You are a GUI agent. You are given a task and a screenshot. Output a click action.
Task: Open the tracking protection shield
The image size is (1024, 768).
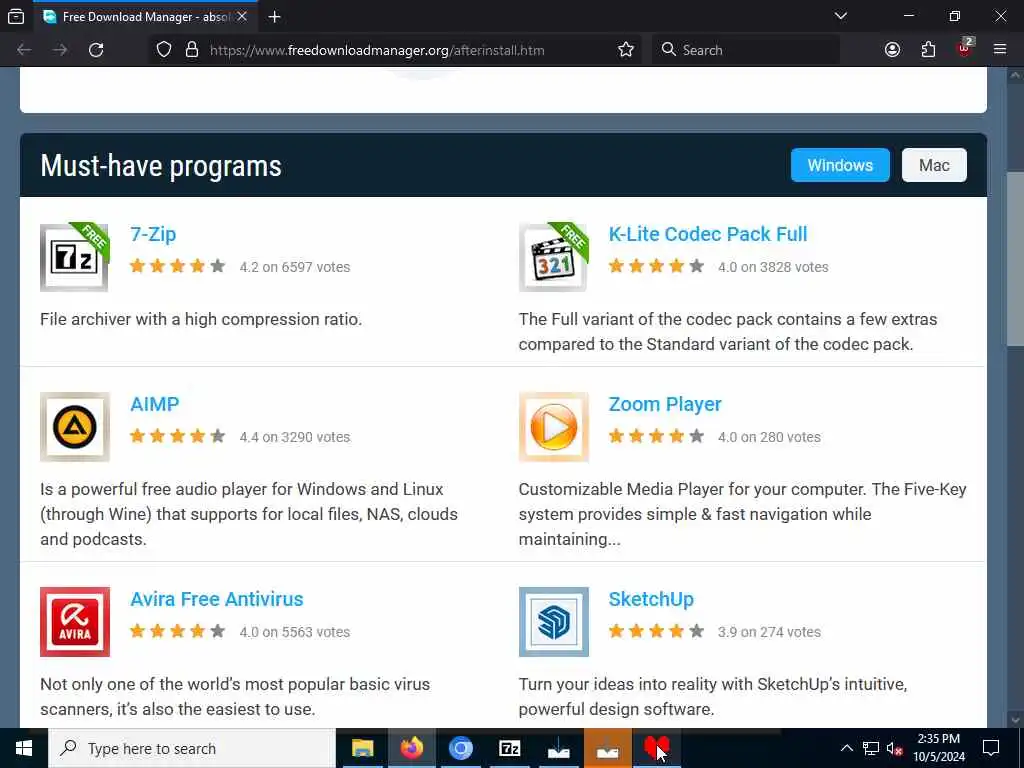click(x=164, y=50)
